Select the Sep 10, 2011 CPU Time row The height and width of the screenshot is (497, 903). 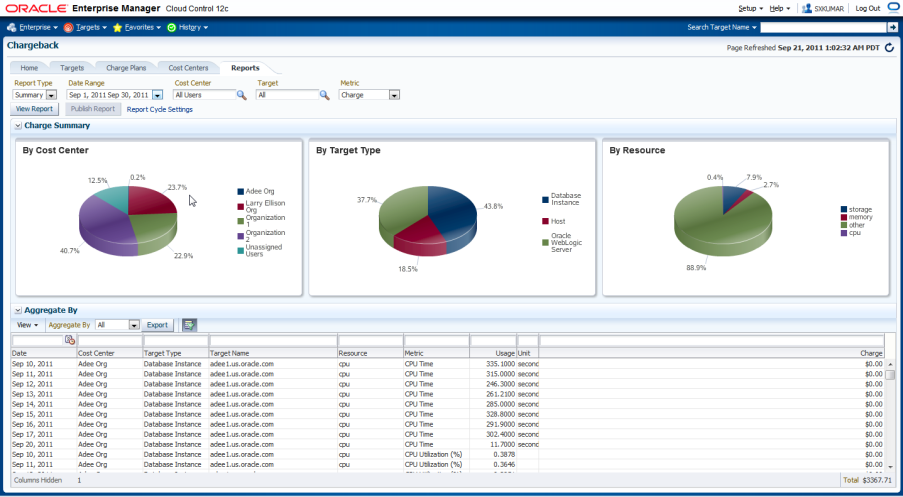point(447,364)
